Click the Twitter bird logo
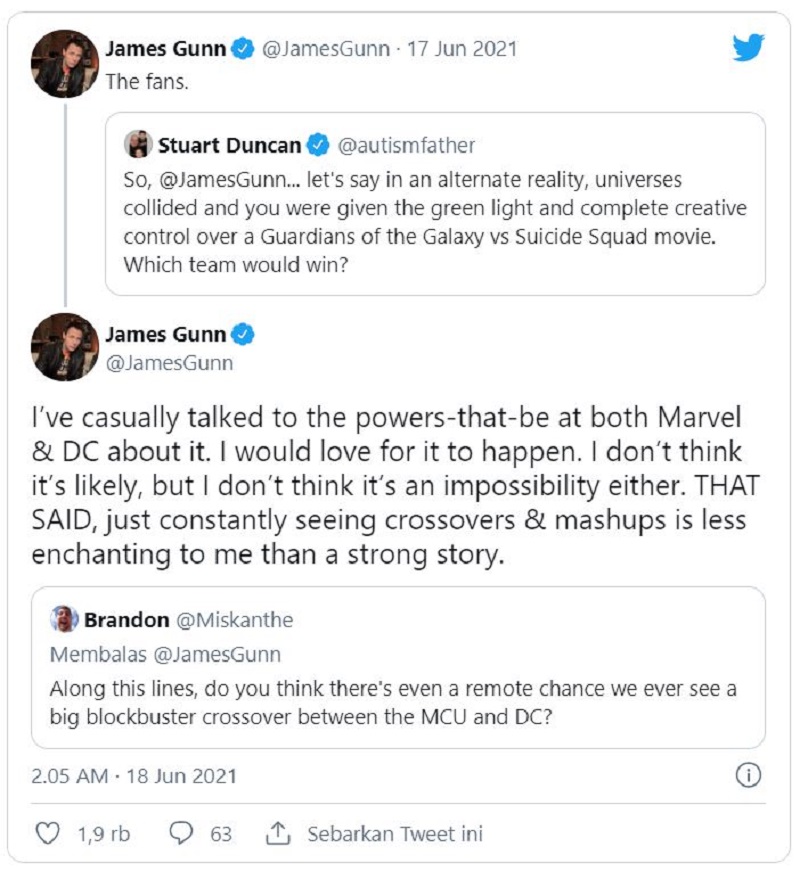This screenshot has width=800, height=871. [747, 47]
